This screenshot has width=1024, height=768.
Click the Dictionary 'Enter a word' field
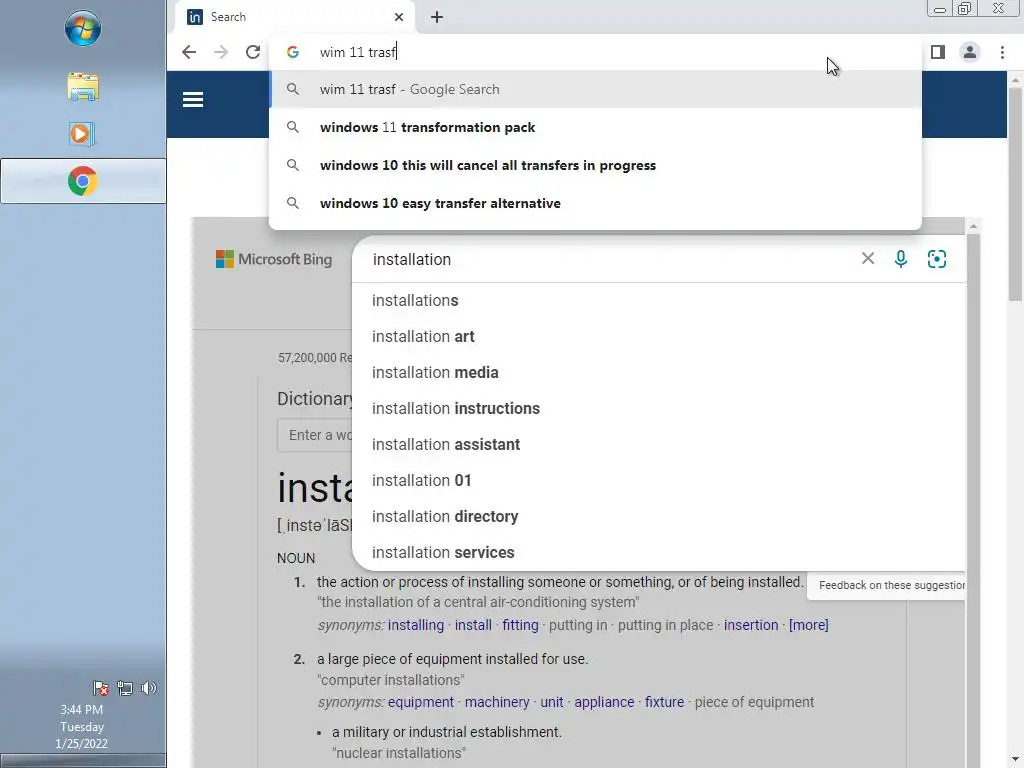(315, 435)
